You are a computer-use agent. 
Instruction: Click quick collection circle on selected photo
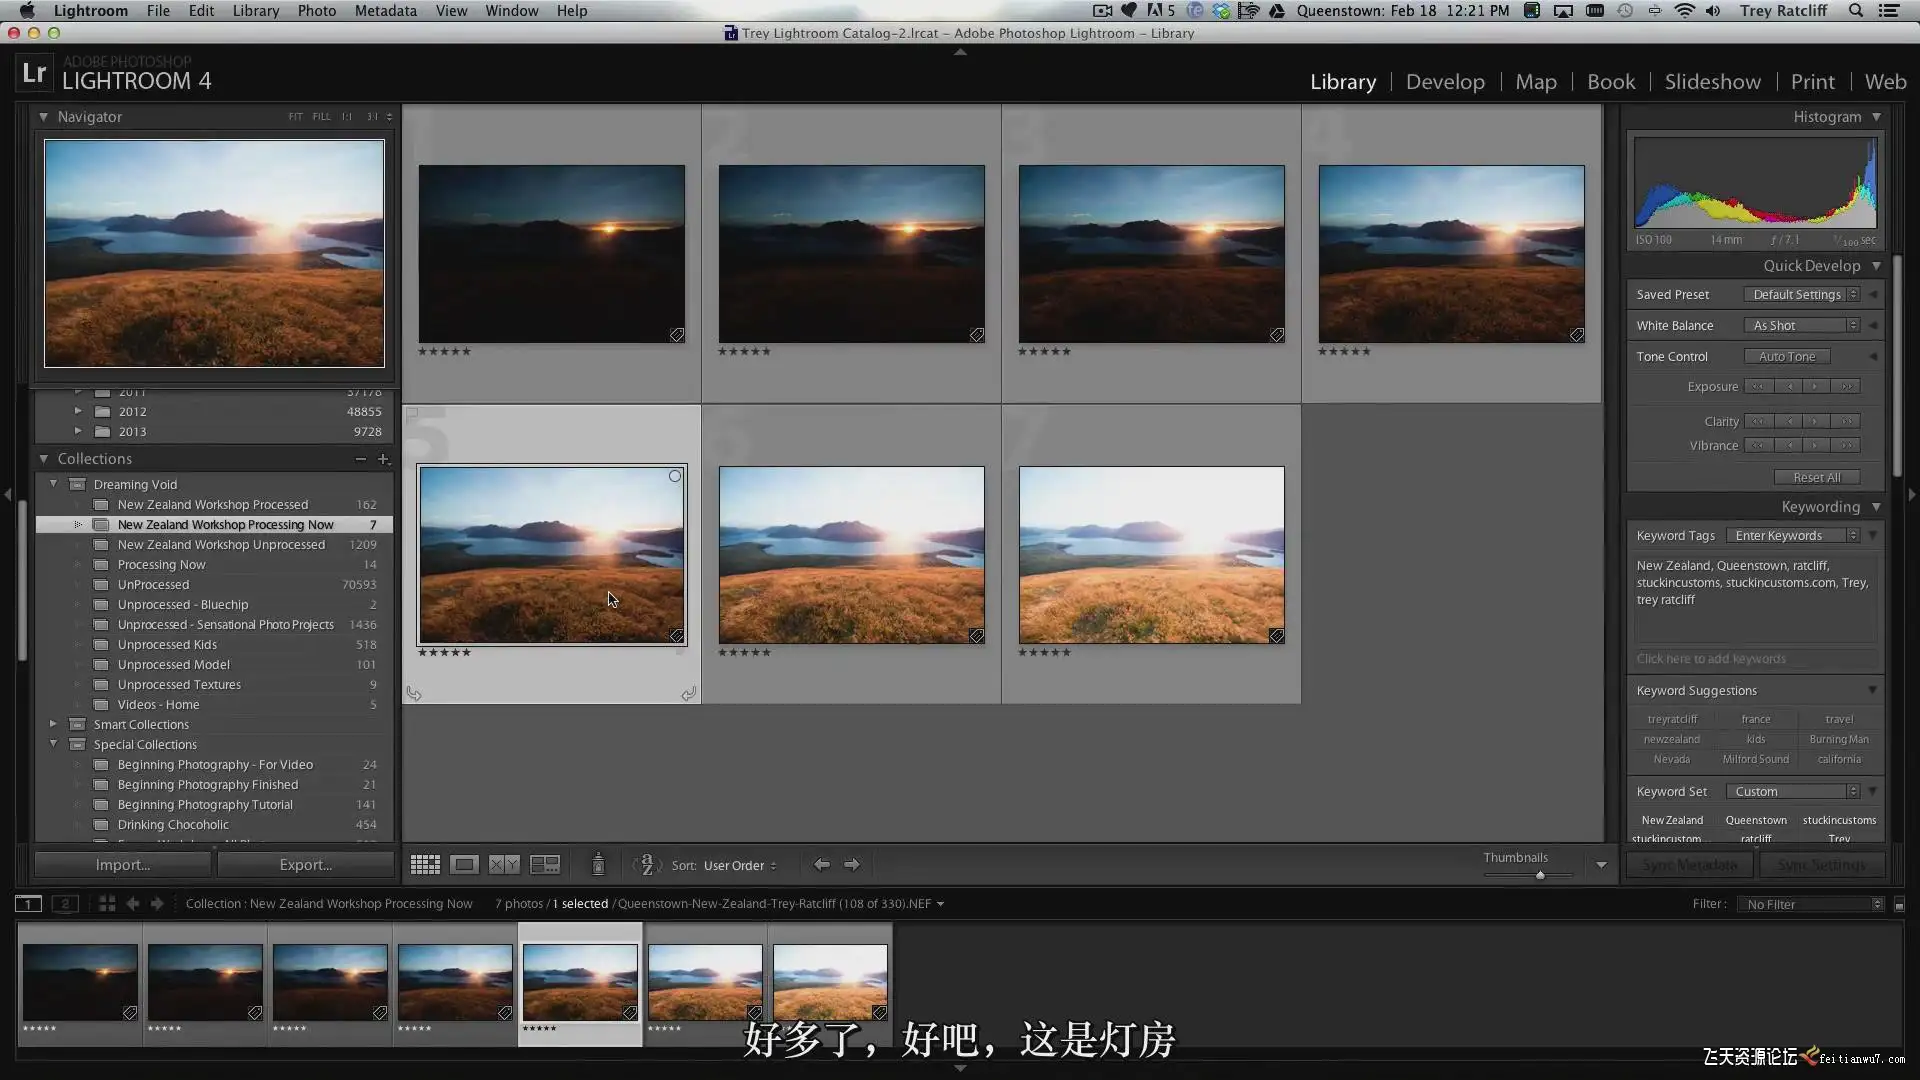pos(675,476)
